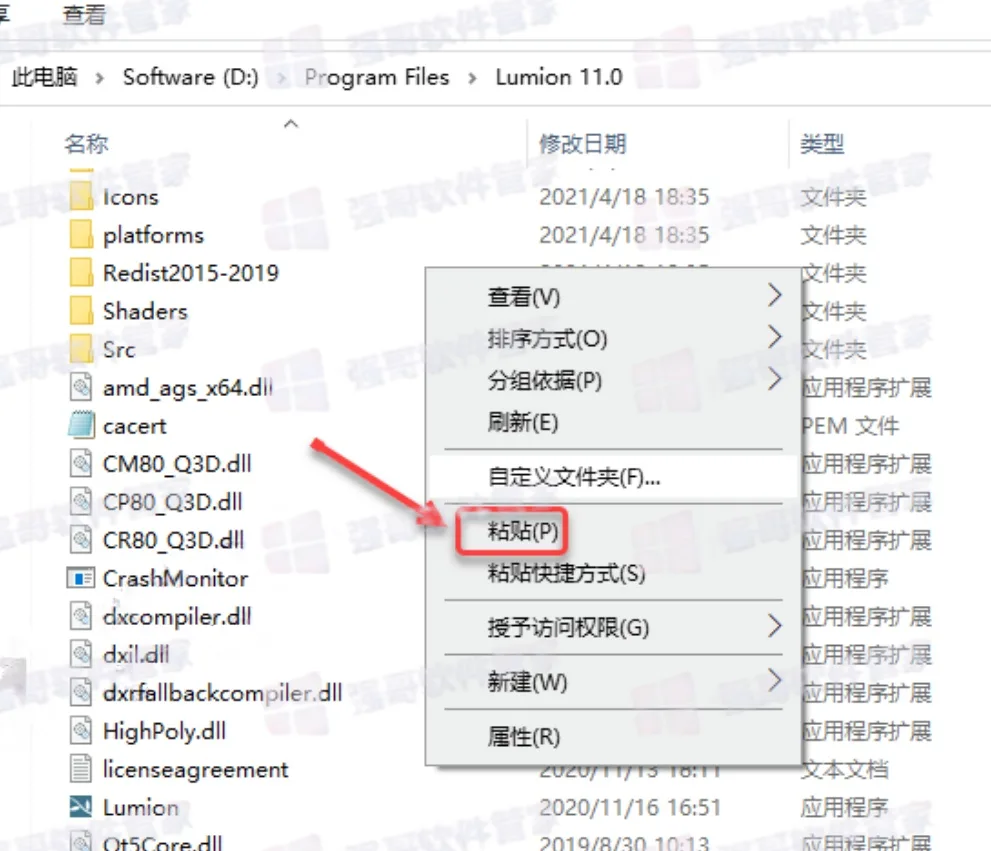Viewport: 991px width, 851px height.
Task: Select the CP80_Q3D.dll file icon
Action: [x=81, y=501]
